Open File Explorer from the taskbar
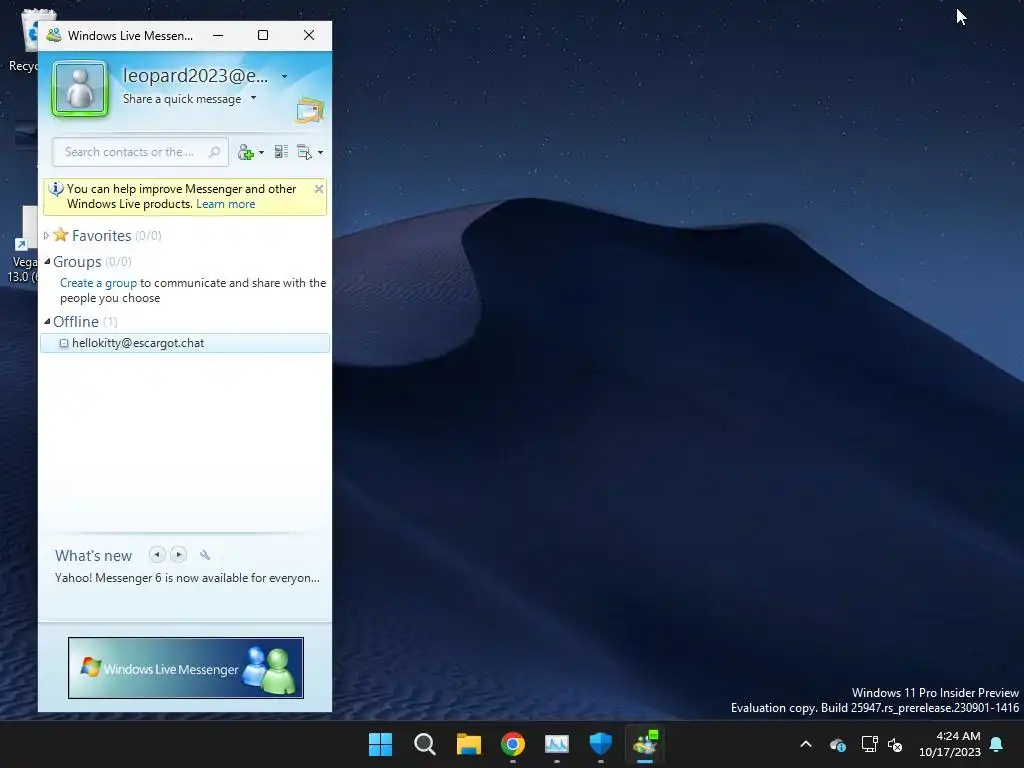 [x=468, y=744]
